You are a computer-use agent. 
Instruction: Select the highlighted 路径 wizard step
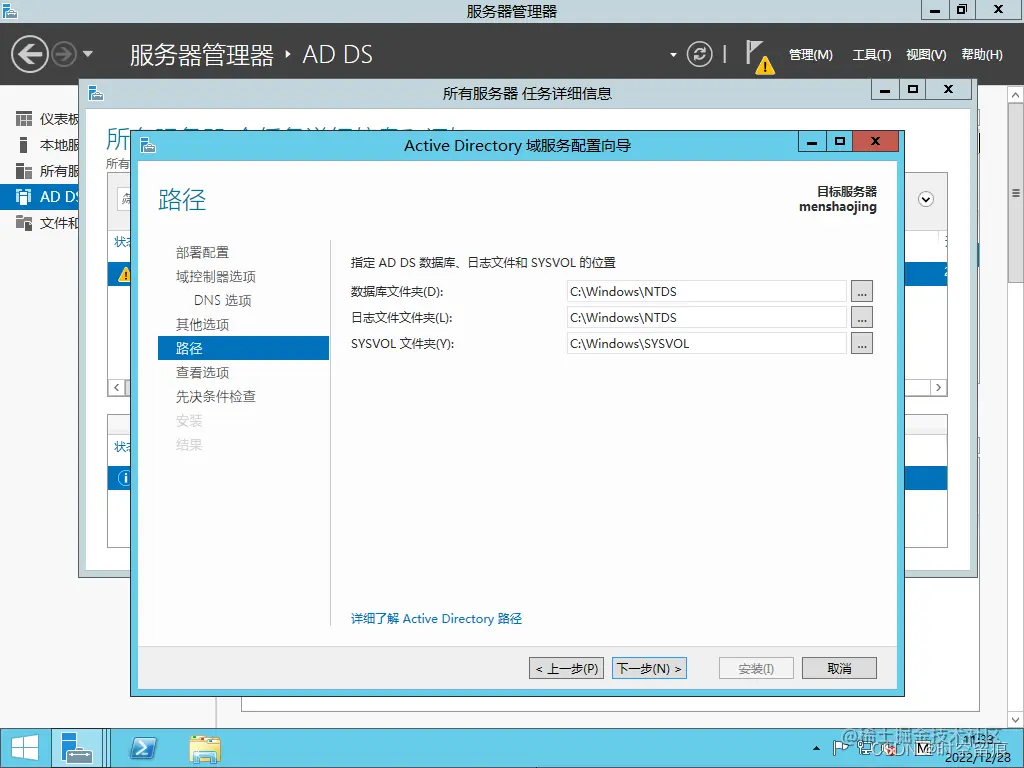click(x=243, y=348)
